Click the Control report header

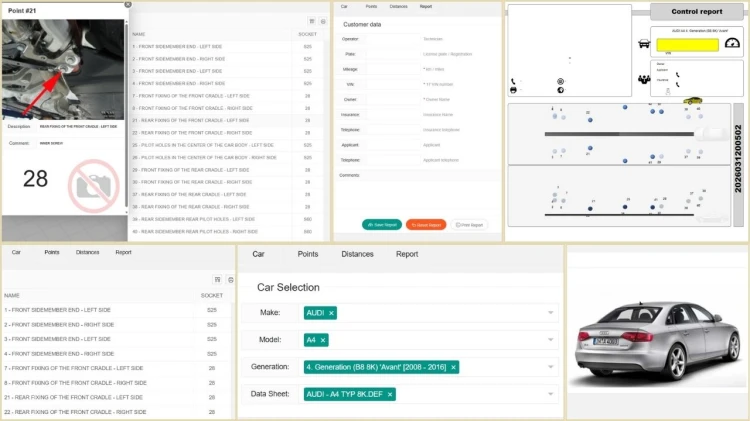(696, 11)
